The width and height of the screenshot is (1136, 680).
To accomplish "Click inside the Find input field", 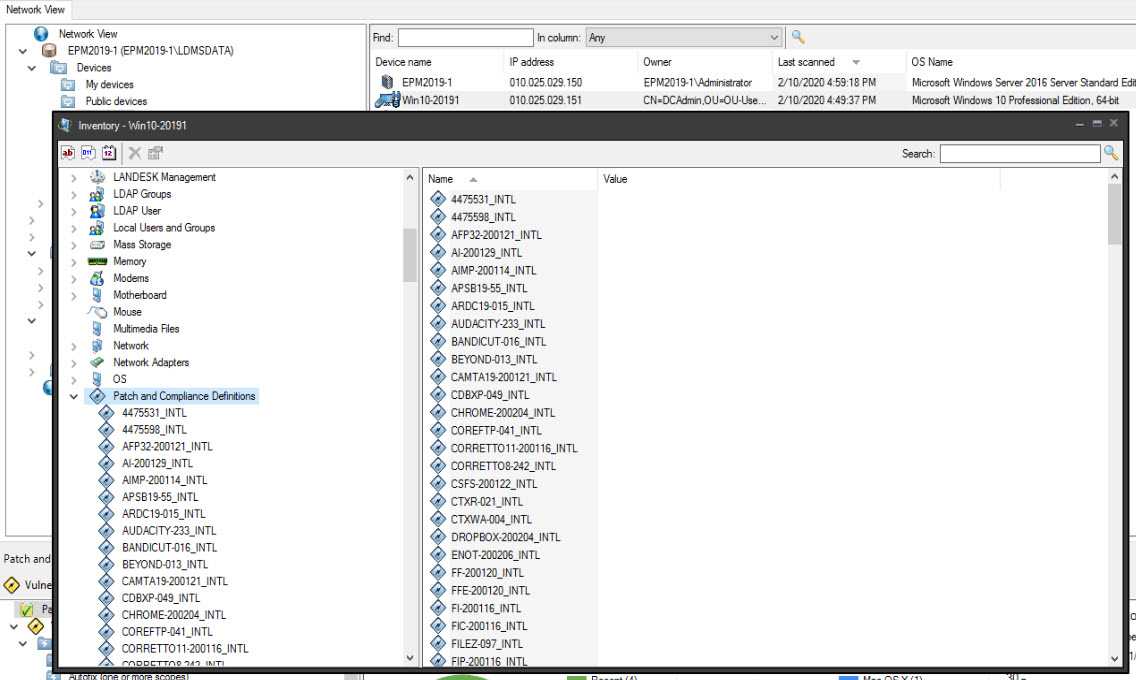I will tap(465, 35).
